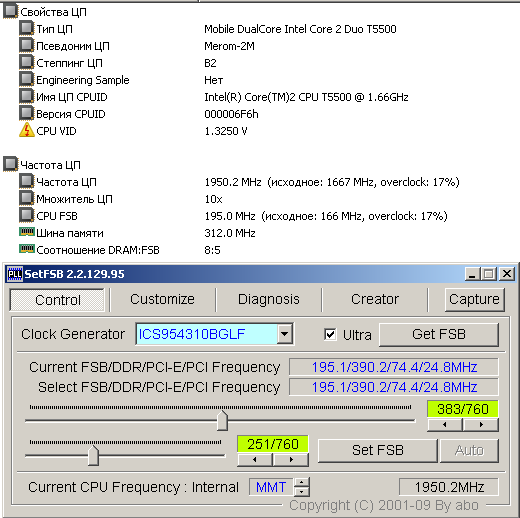Open the Clock Generator dropdown

tap(285, 334)
